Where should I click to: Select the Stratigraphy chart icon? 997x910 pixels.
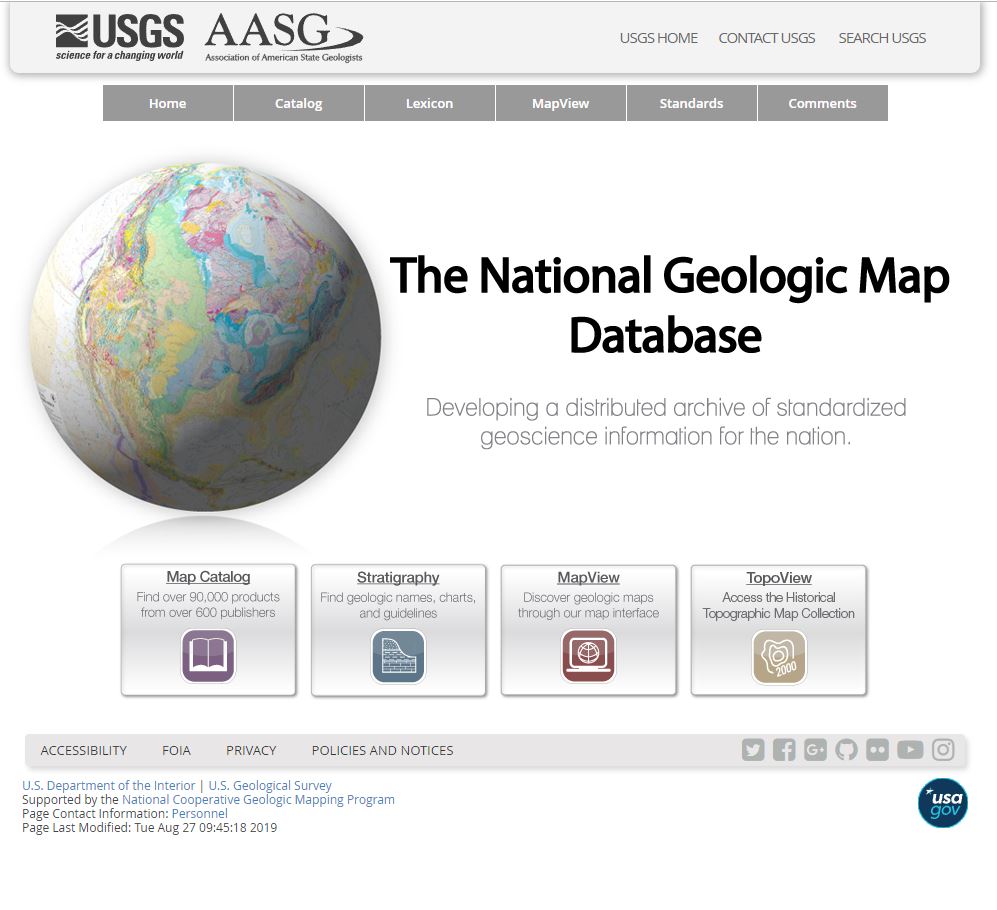(x=398, y=656)
